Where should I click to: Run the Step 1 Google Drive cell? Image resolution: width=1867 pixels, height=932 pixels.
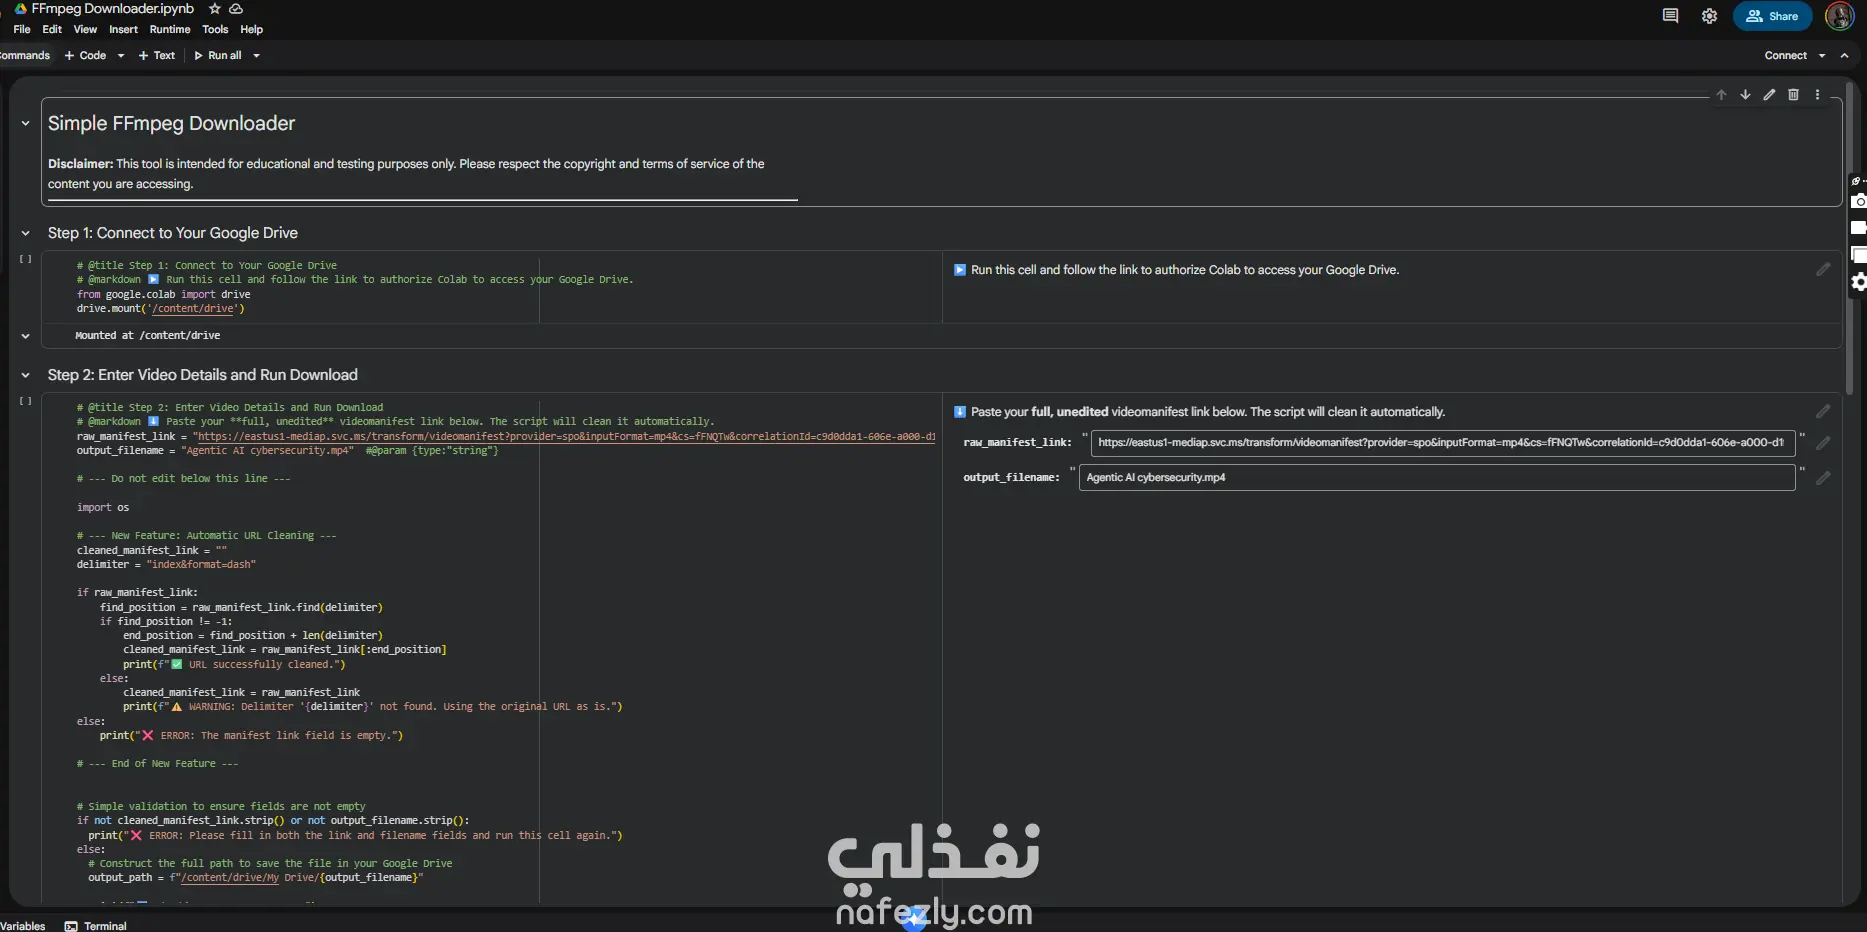(26, 260)
